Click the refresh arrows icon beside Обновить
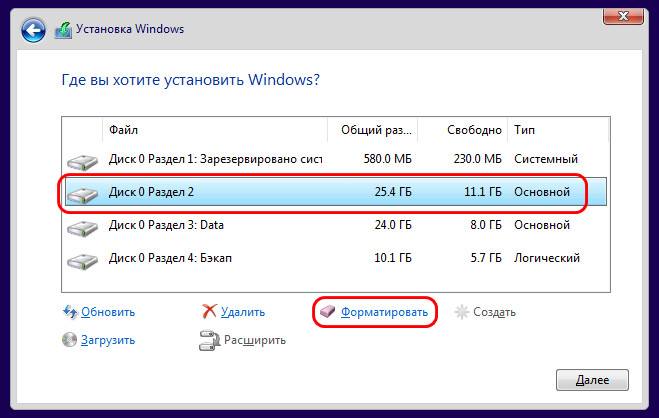This screenshot has height=418, width=659. [70, 312]
